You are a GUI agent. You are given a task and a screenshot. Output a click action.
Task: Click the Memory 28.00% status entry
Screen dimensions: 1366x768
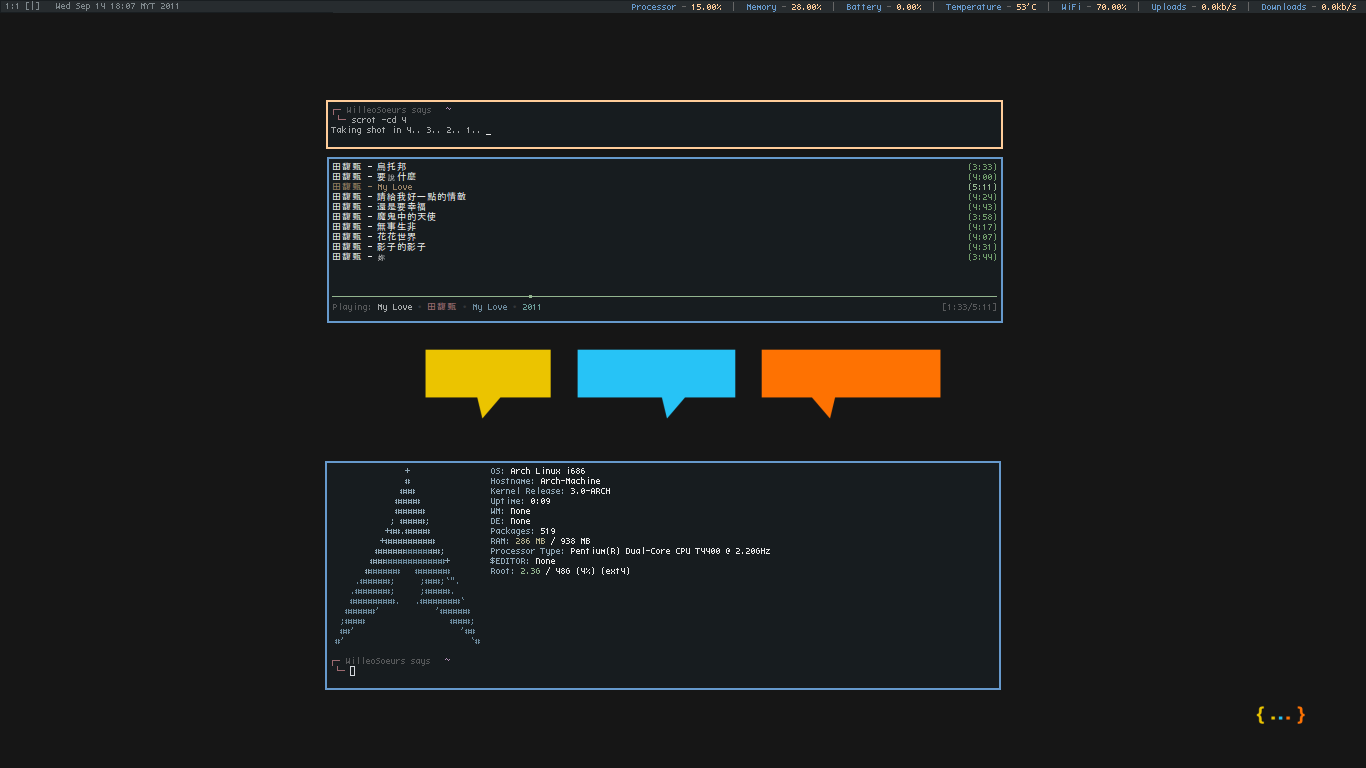coord(784,7)
